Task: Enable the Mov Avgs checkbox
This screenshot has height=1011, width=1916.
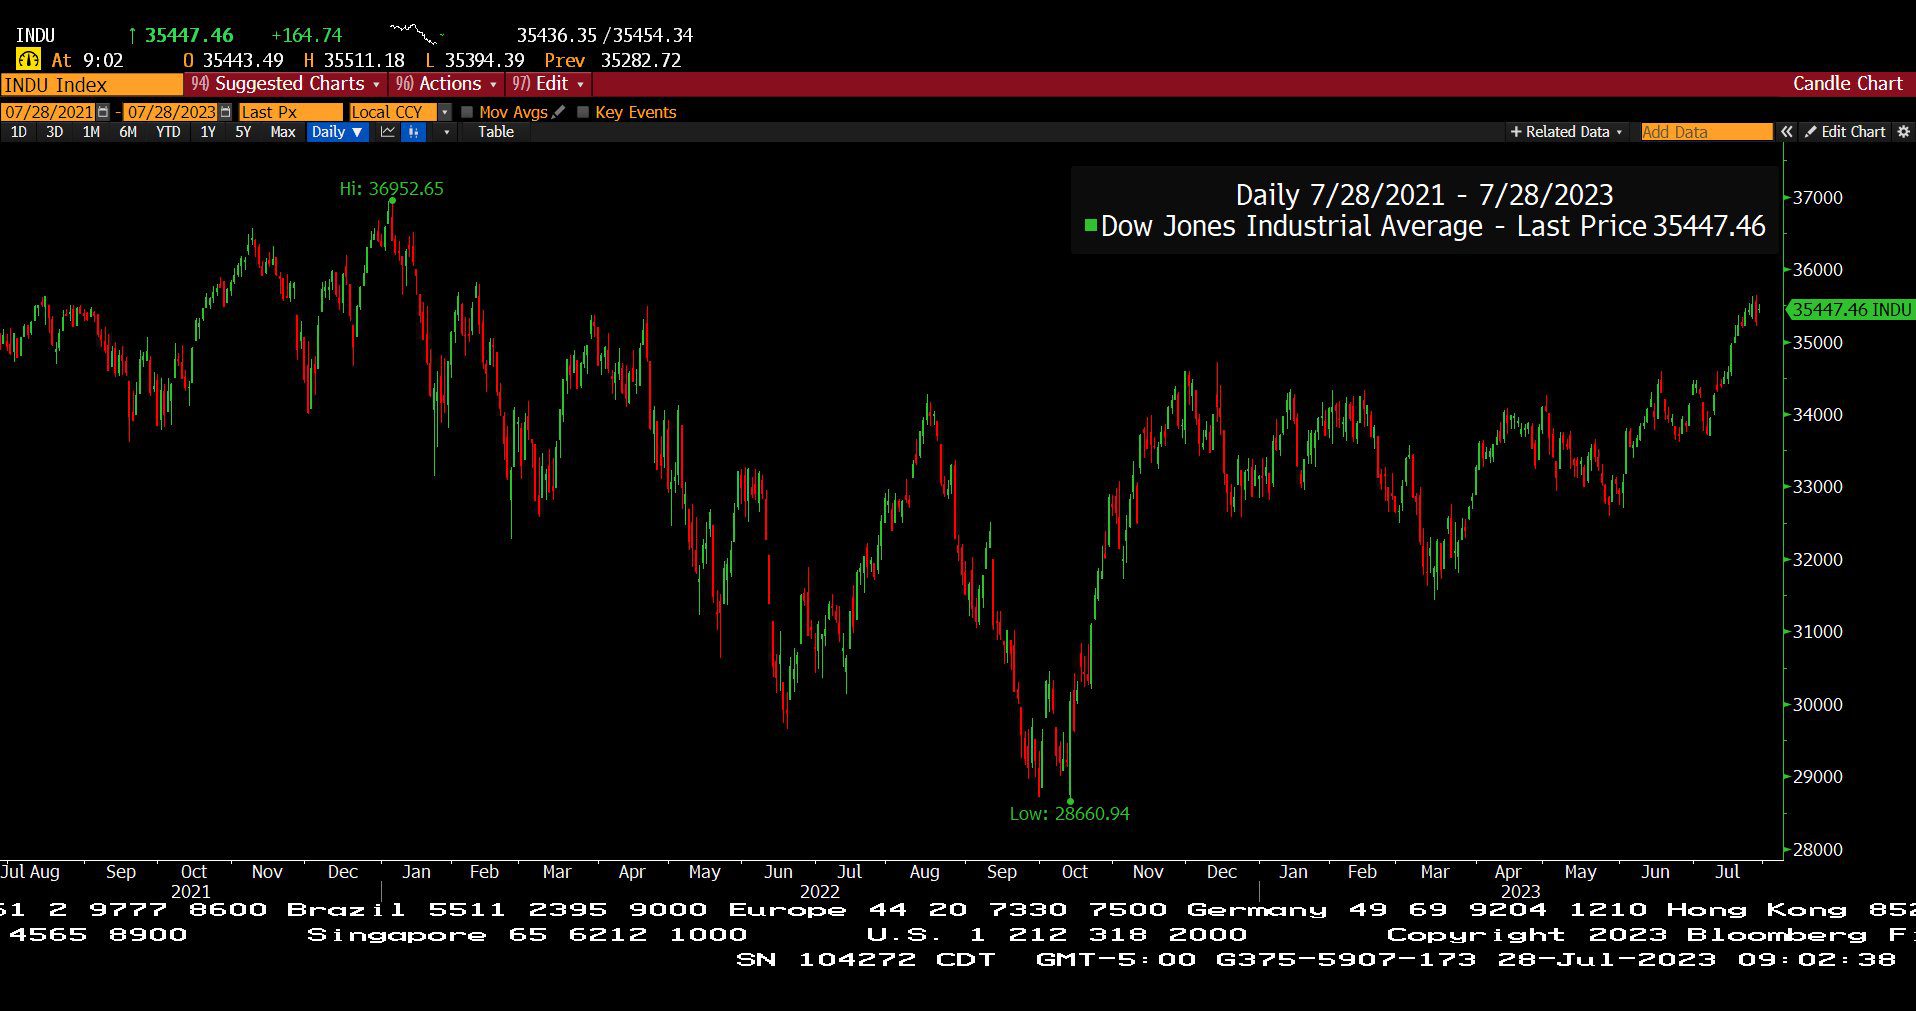Action: (467, 112)
